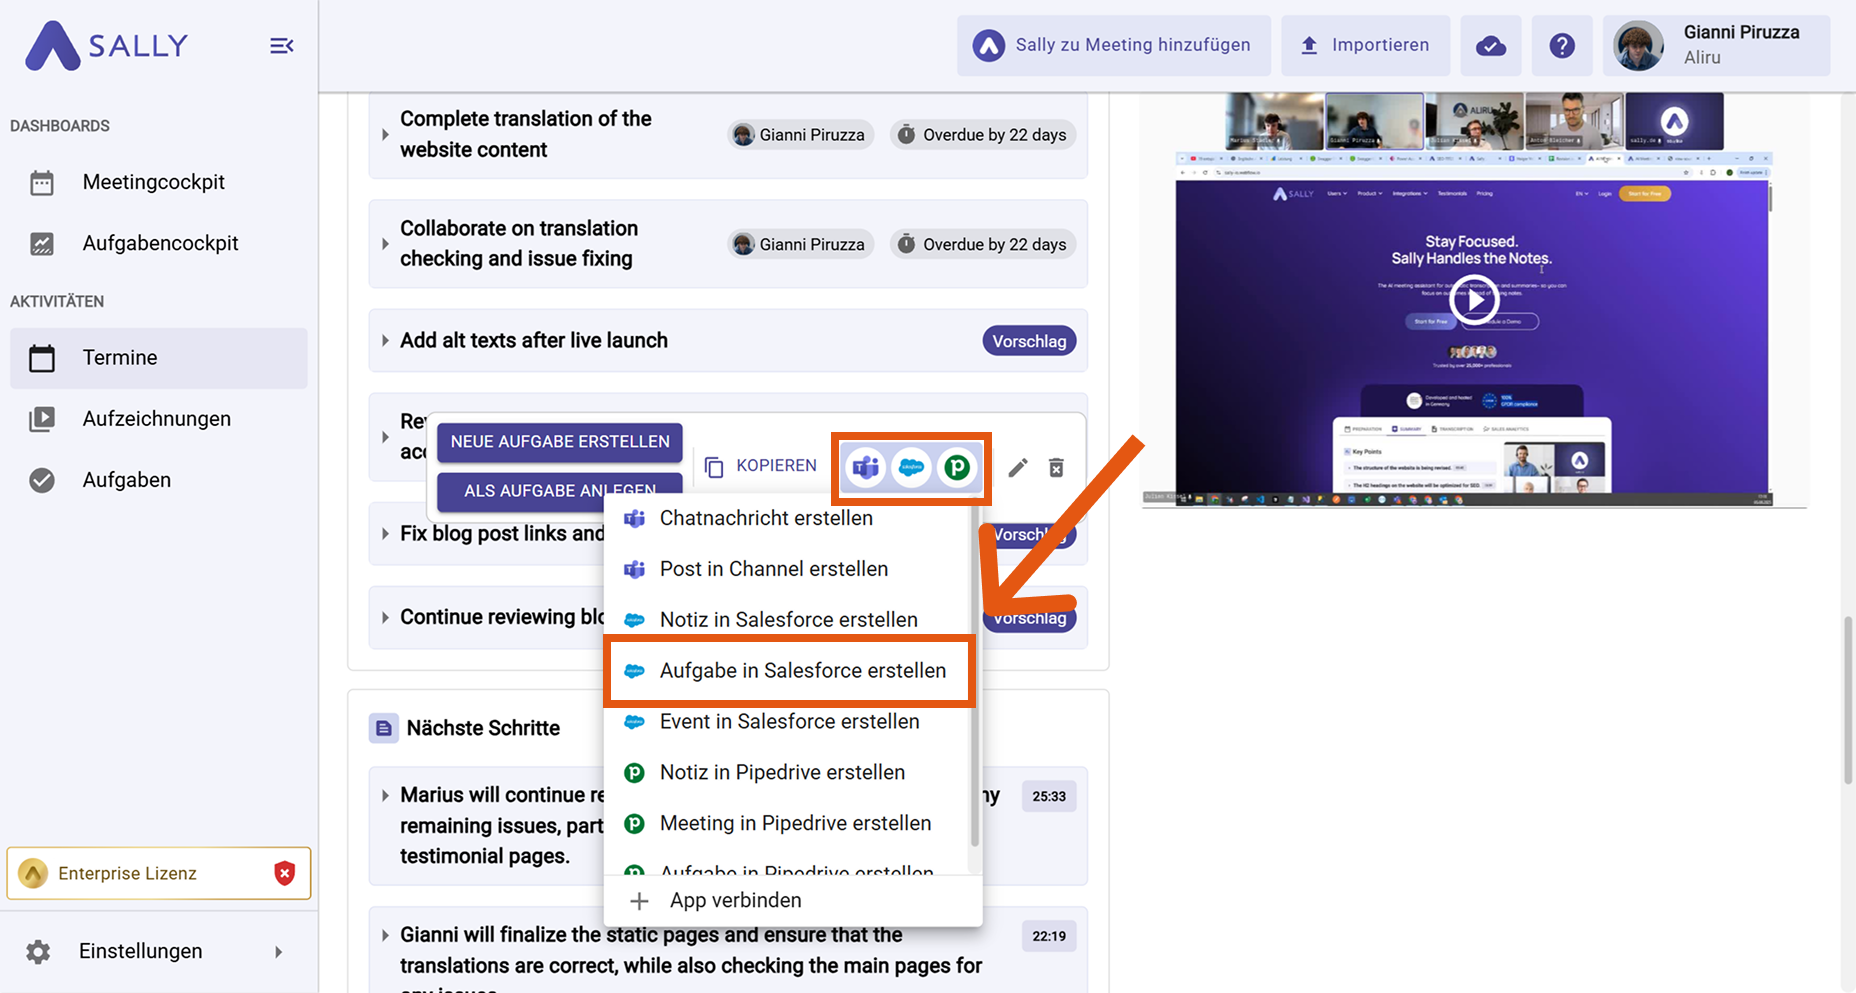Viewport: 1856px width, 993px height.
Task: Click the calendar icon next to Termine
Action: pos(42,358)
